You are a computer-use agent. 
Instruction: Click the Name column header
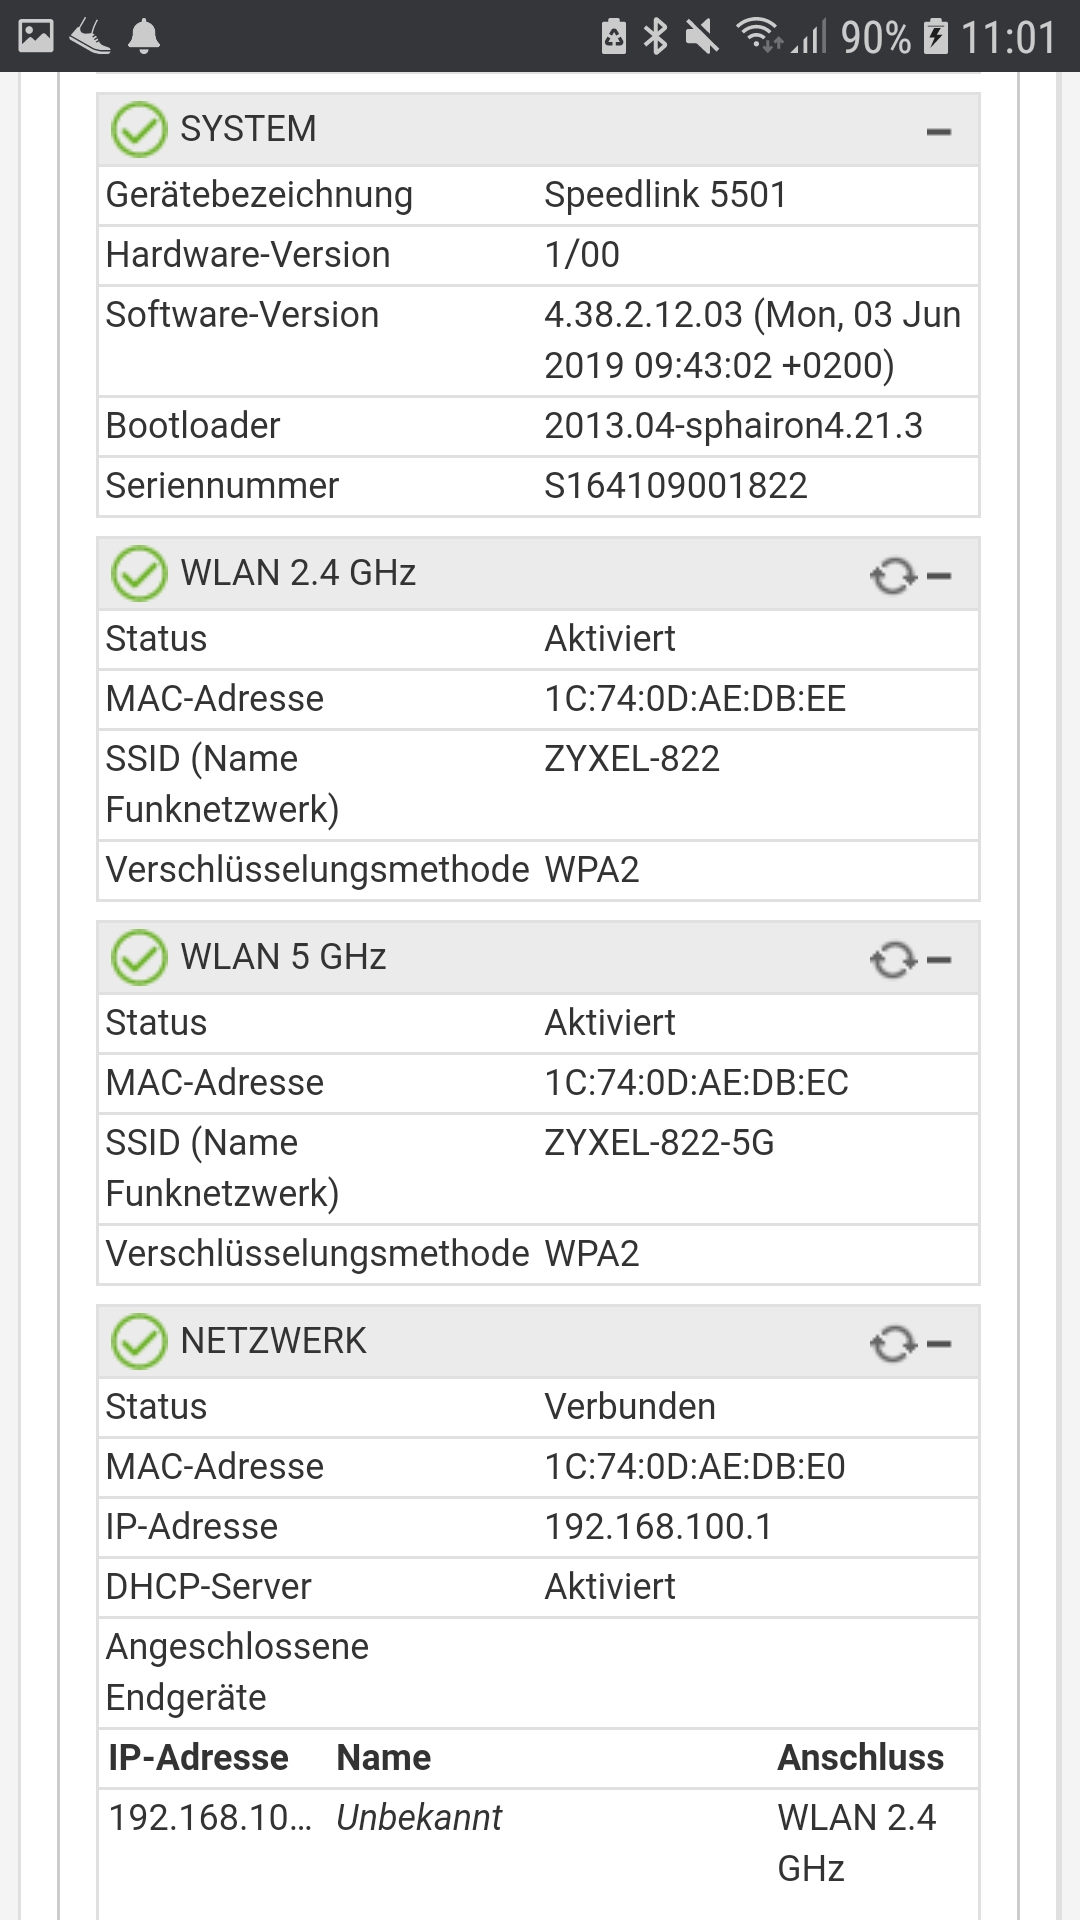[383, 1757]
